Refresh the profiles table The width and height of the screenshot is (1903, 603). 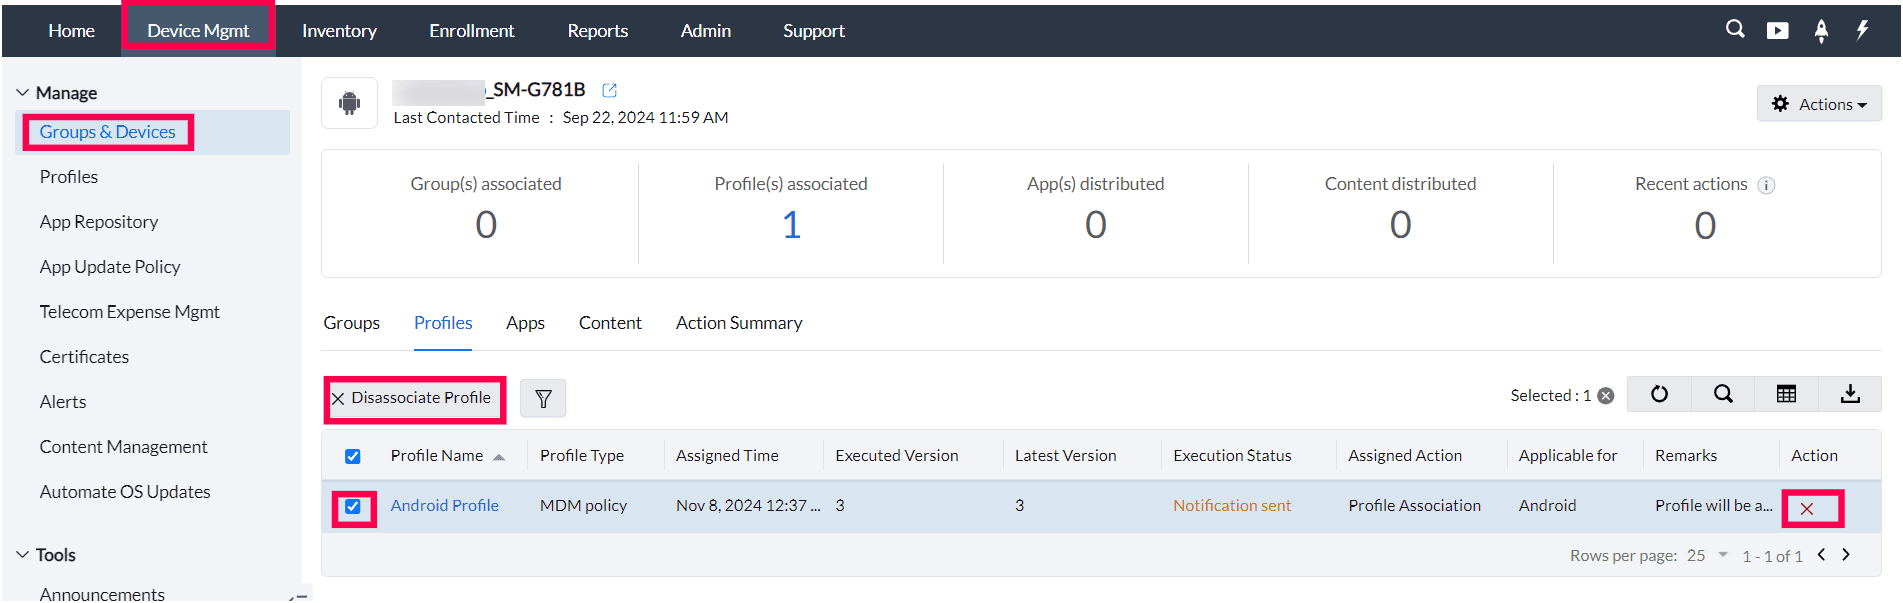[x=1659, y=394]
